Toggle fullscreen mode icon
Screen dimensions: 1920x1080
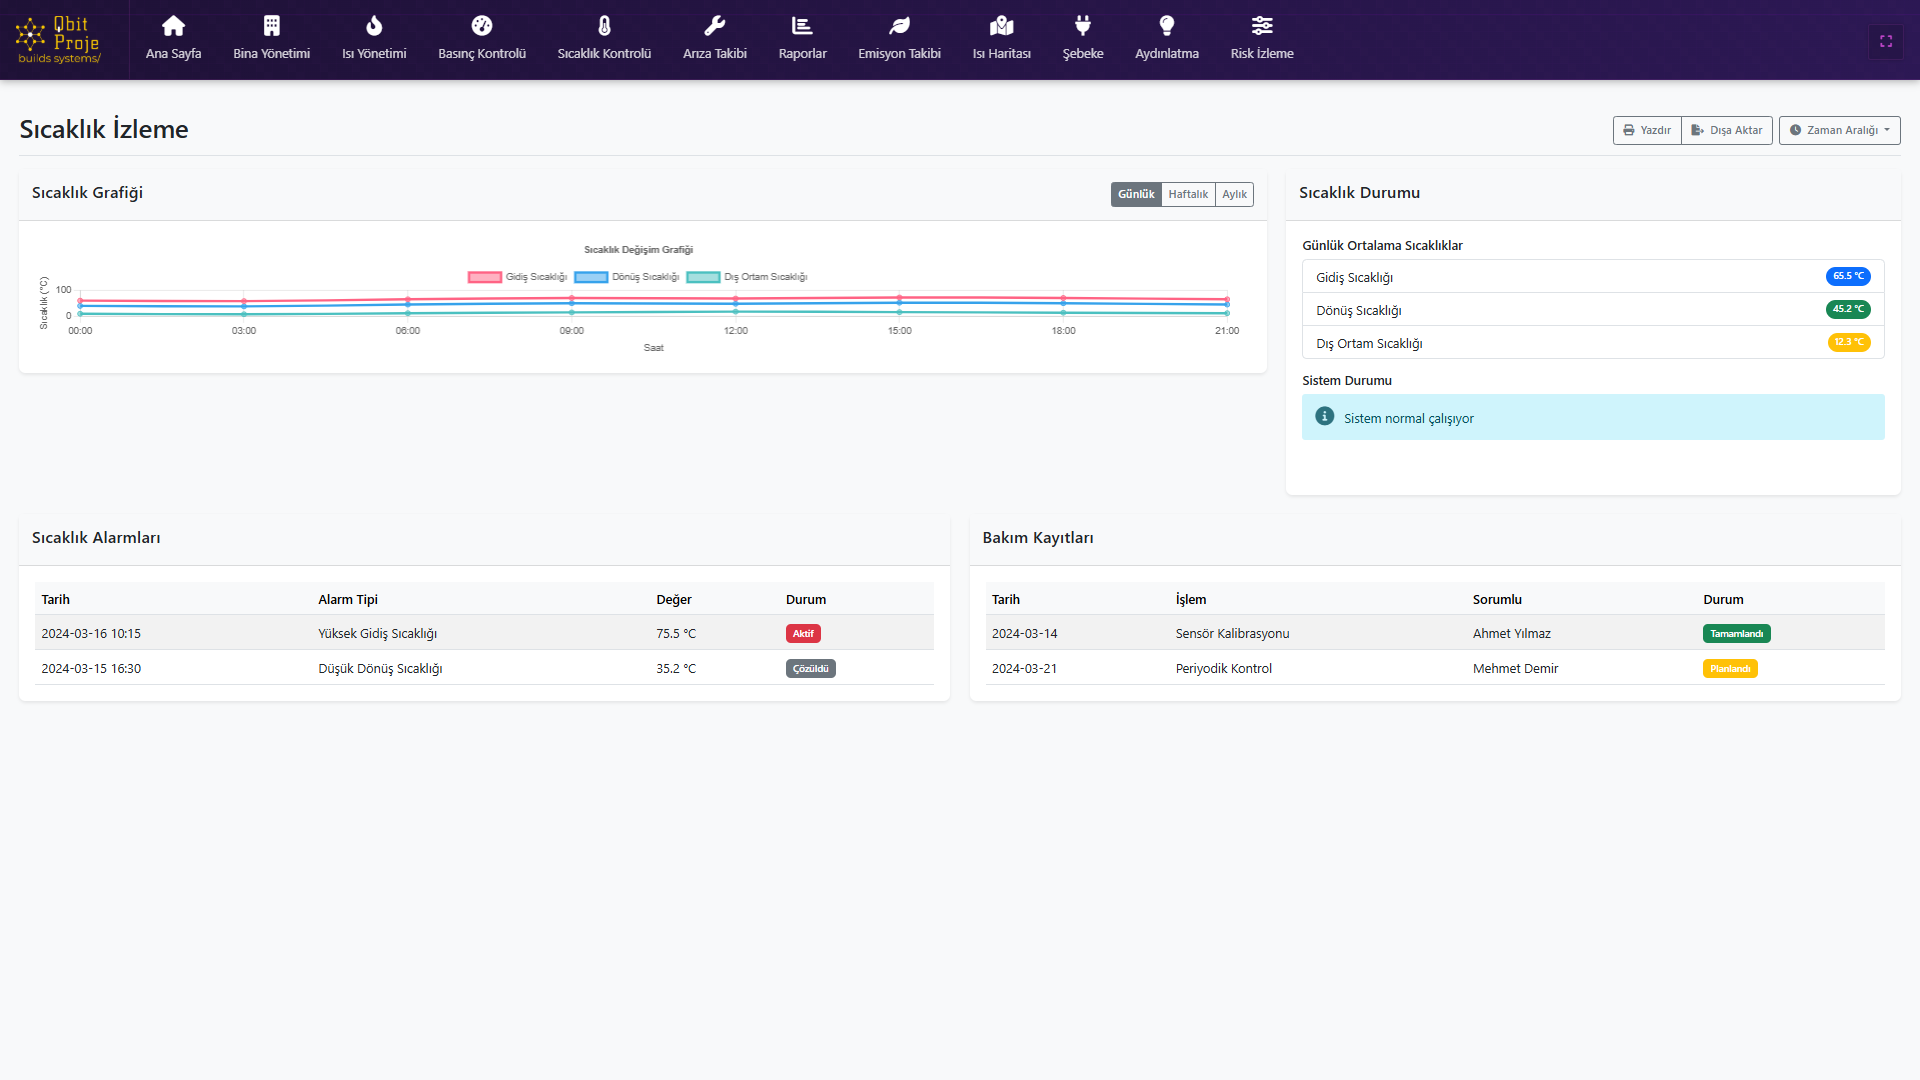[1885, 41]
